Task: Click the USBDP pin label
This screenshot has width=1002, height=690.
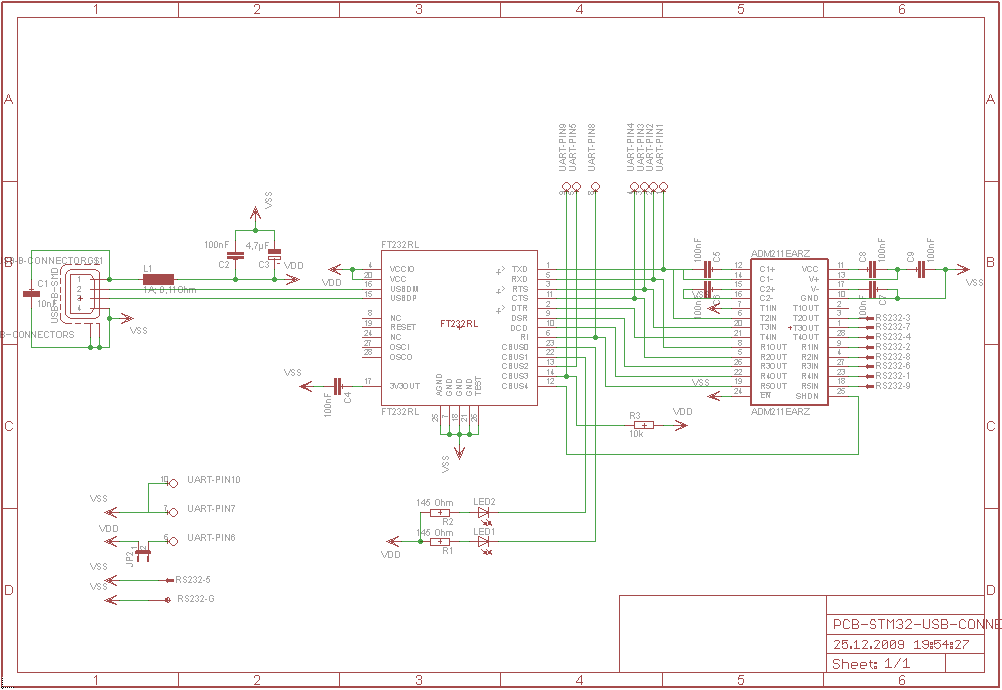Action: (405, 298)
